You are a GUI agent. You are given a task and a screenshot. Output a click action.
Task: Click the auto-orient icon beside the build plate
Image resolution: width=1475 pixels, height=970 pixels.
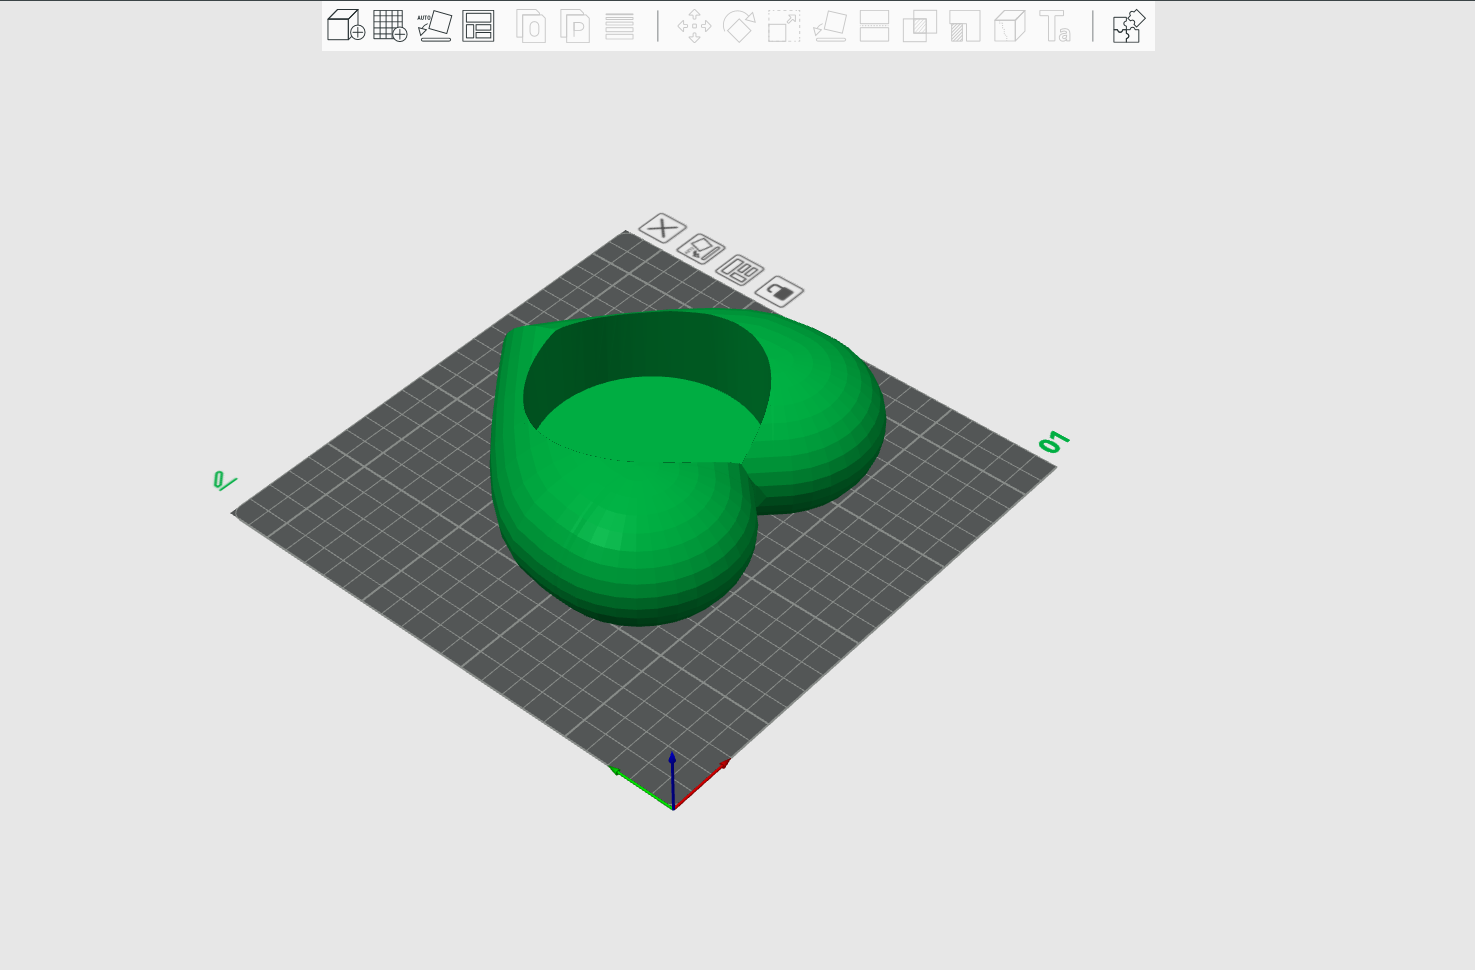701,249
